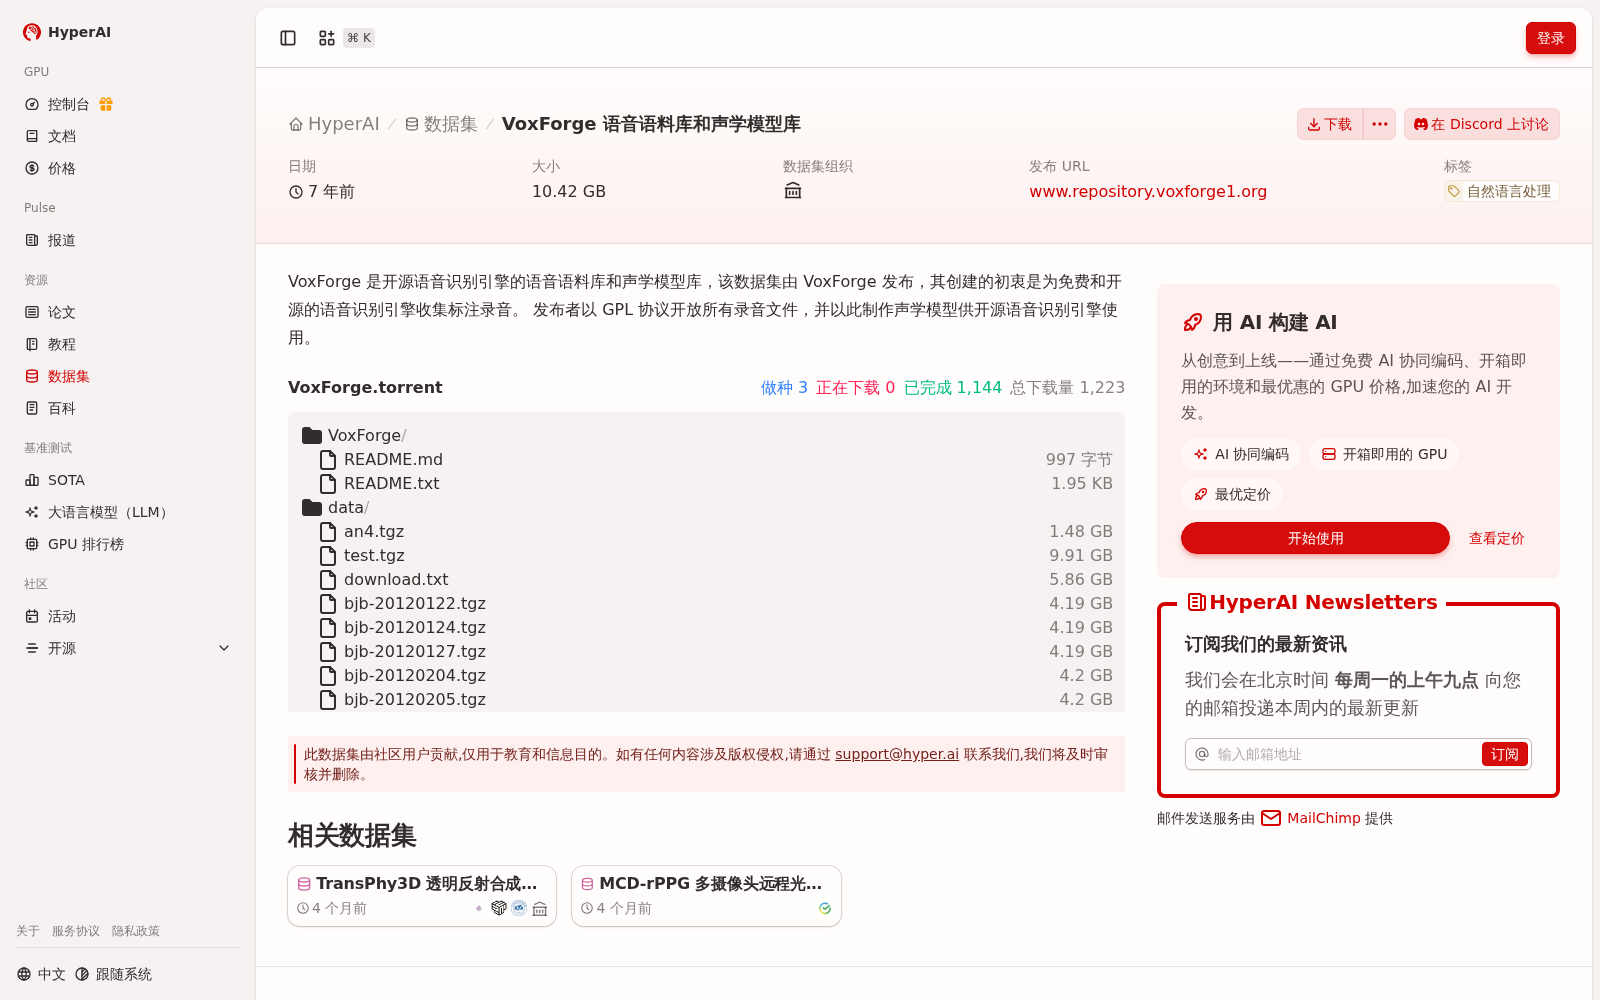This screenshot has width=1600, height=1000.
Task: Select bjb-20120127.tgz file entry
Action: [x=706, y=651]
